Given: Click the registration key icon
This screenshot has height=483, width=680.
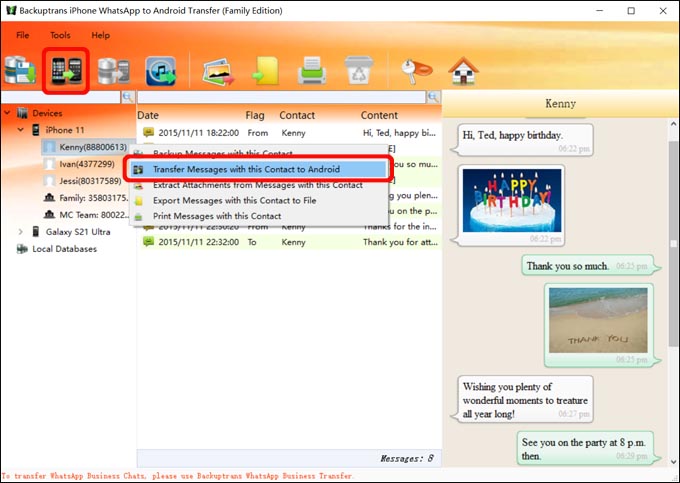Looking at the screenshot, I should click(x=412, y=70).
